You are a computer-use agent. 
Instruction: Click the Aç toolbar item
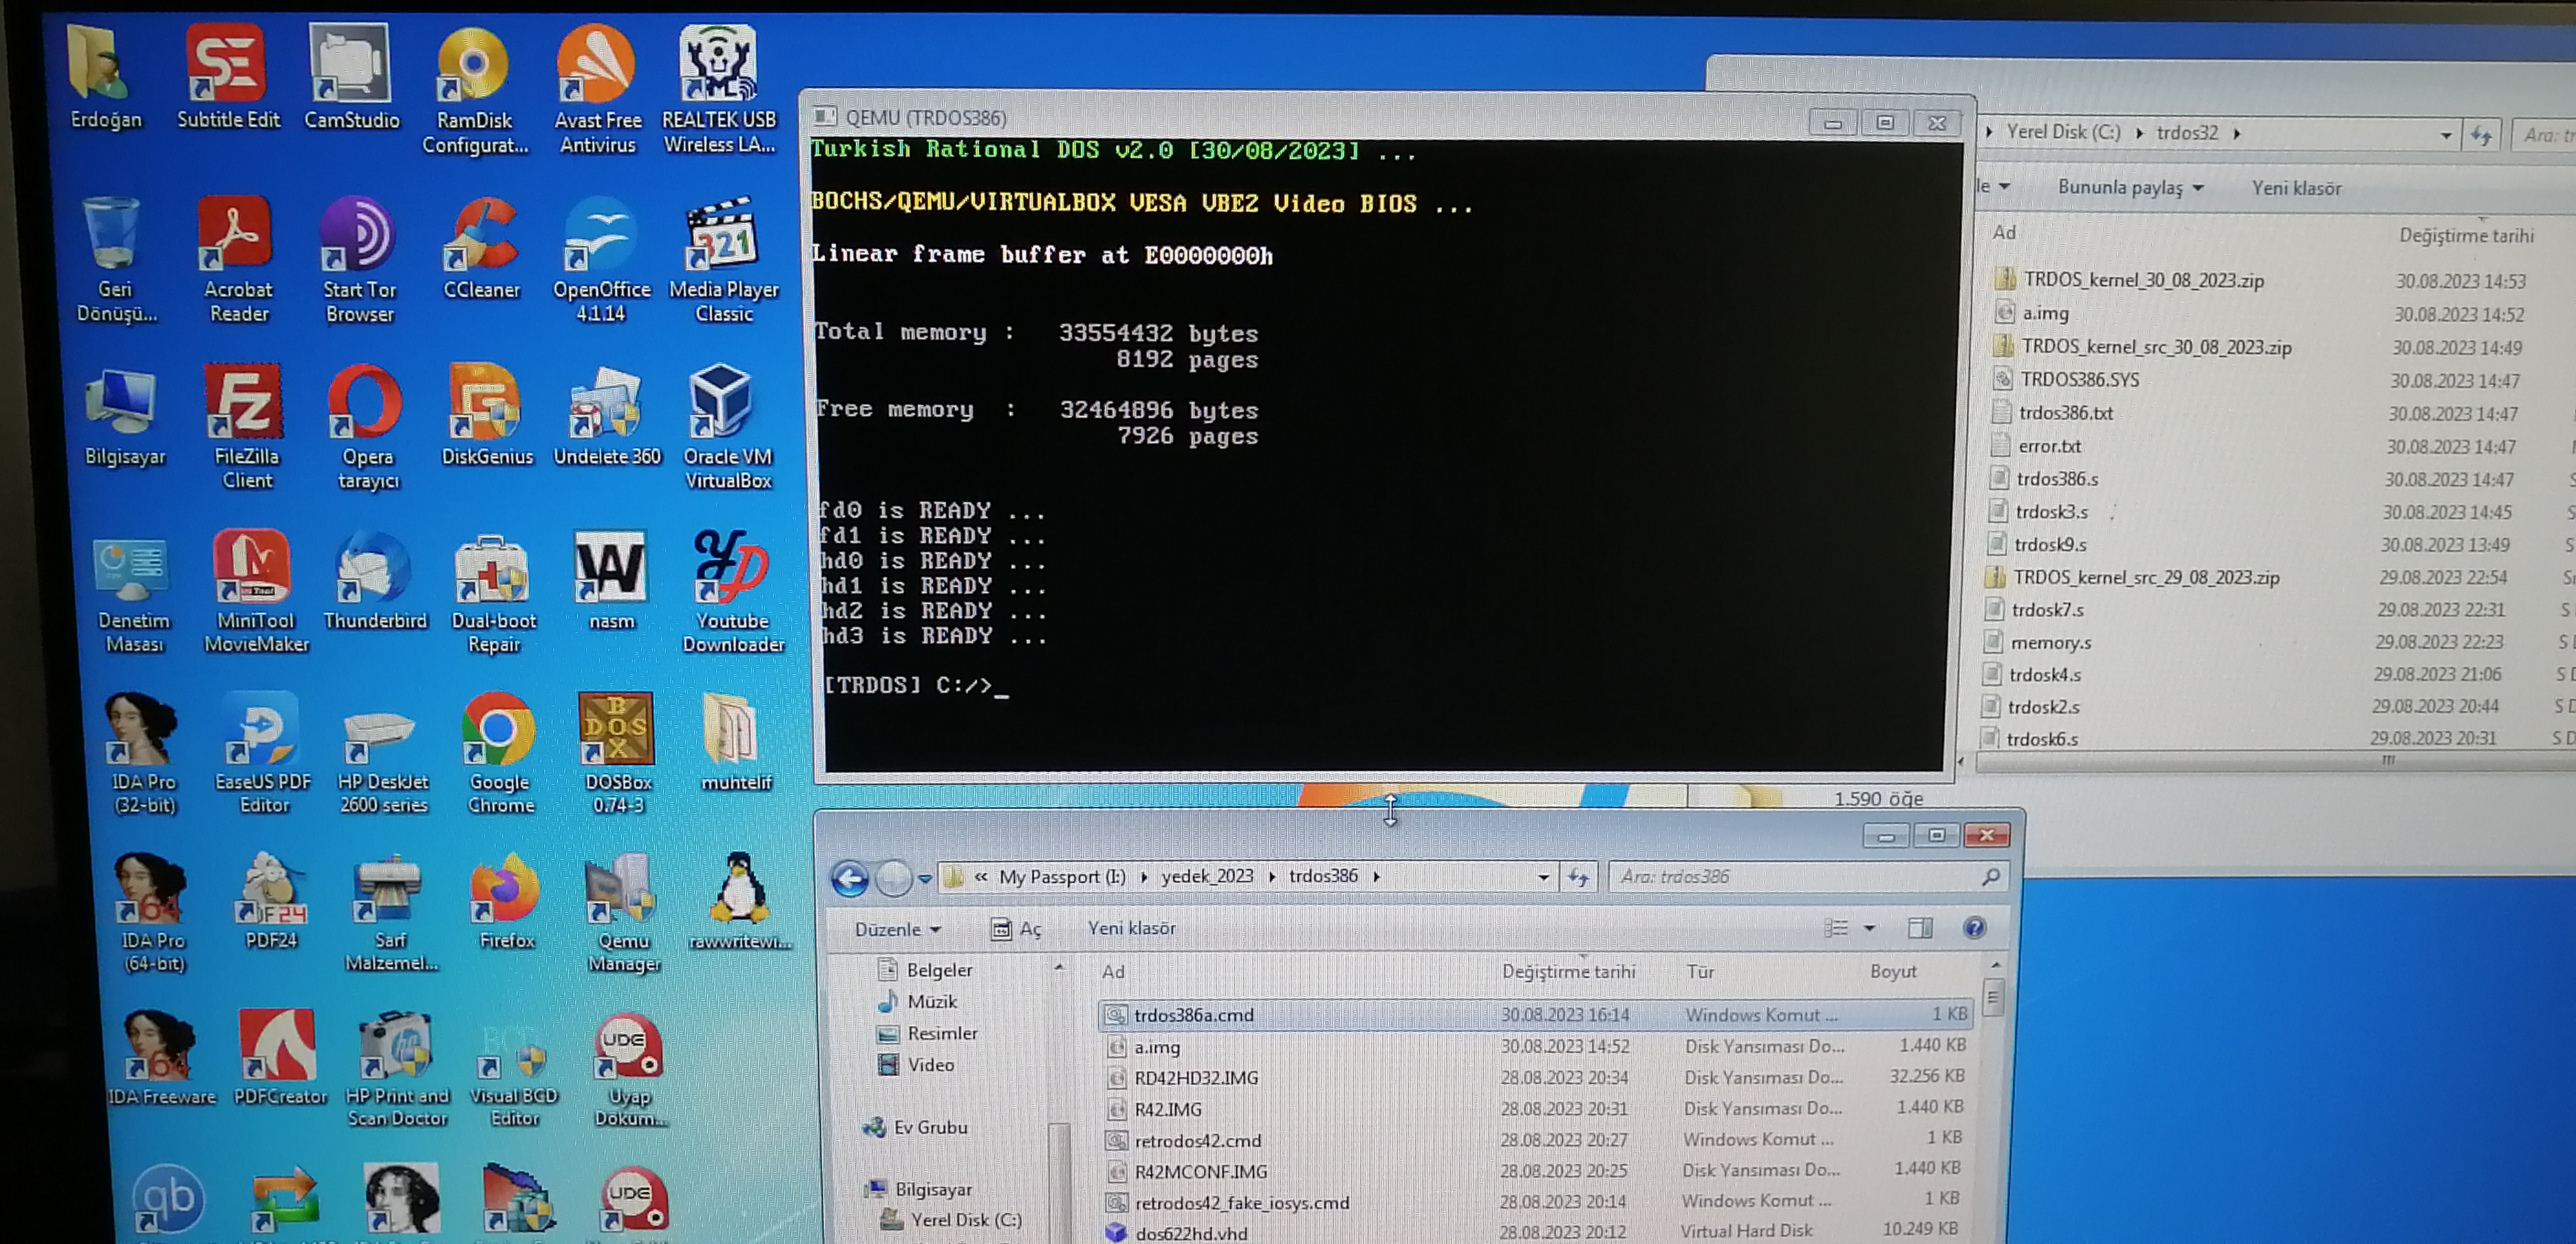tap(1016, 929)
